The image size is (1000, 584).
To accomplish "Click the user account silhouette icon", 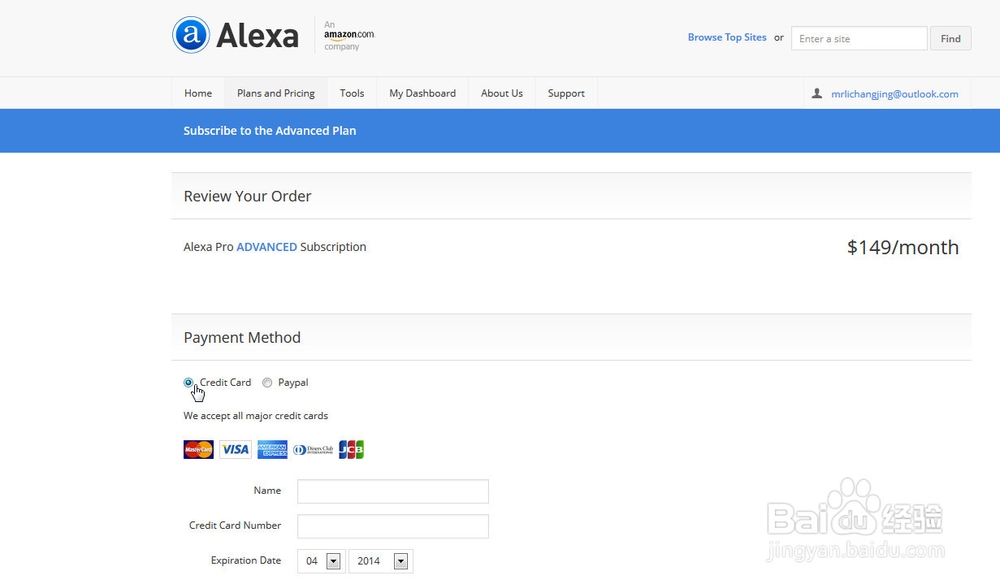I will tap(816, 94).
